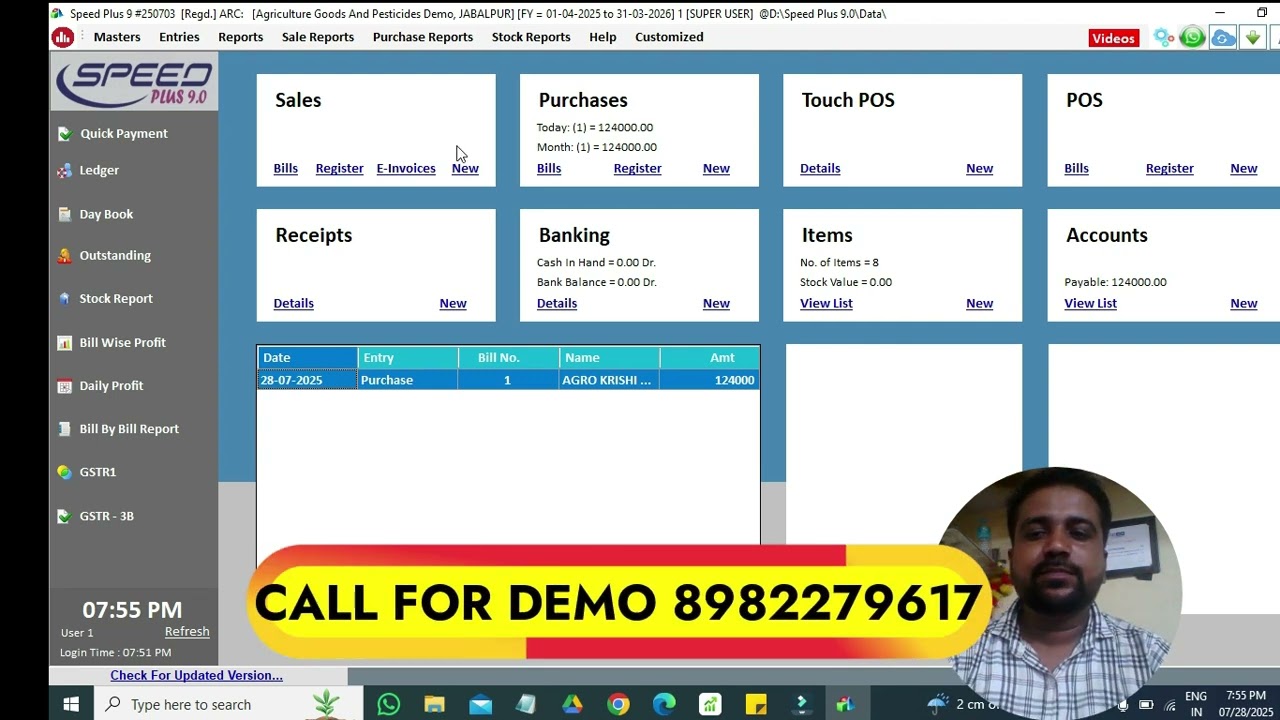This screenshot has height=720, width=1280.
Task: Open Mail app from the taskbar
Action: 481,705
